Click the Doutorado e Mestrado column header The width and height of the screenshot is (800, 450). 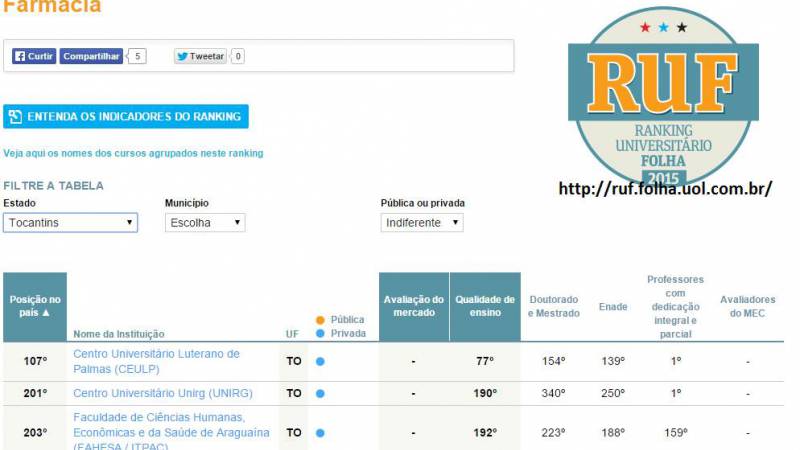point(553,306)
